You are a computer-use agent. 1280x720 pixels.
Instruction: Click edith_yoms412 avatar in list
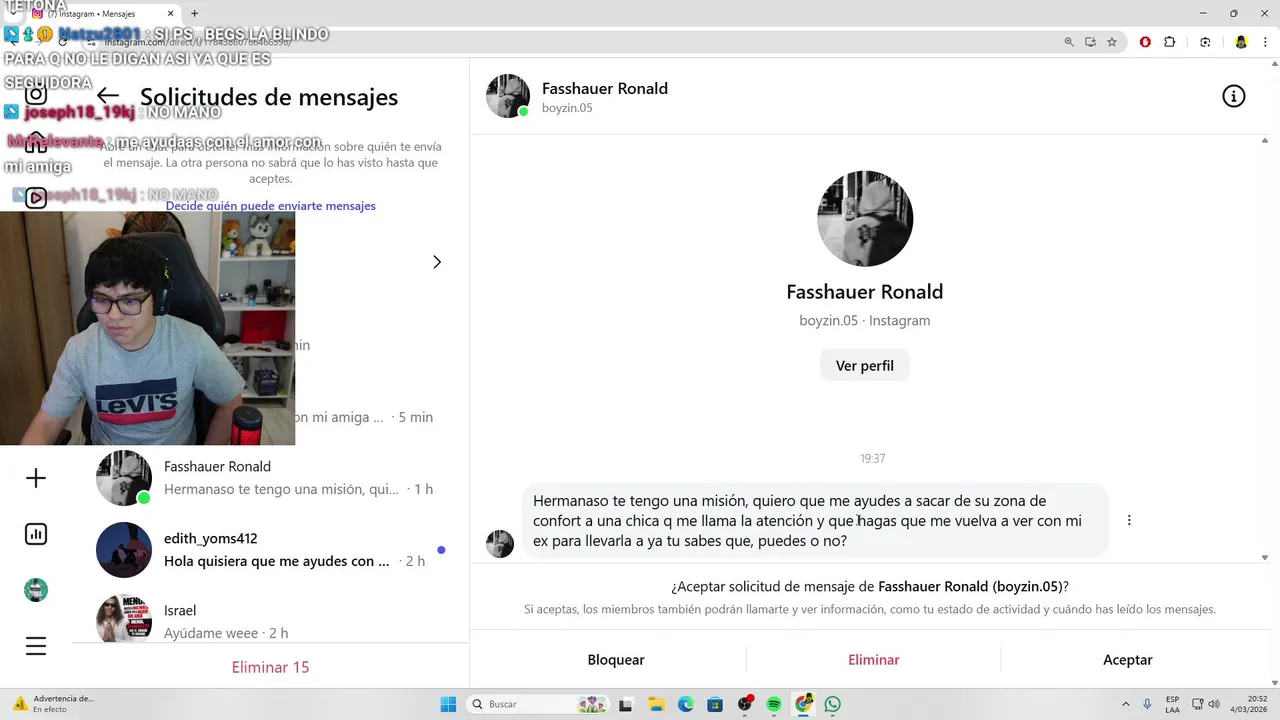[124, 550]
